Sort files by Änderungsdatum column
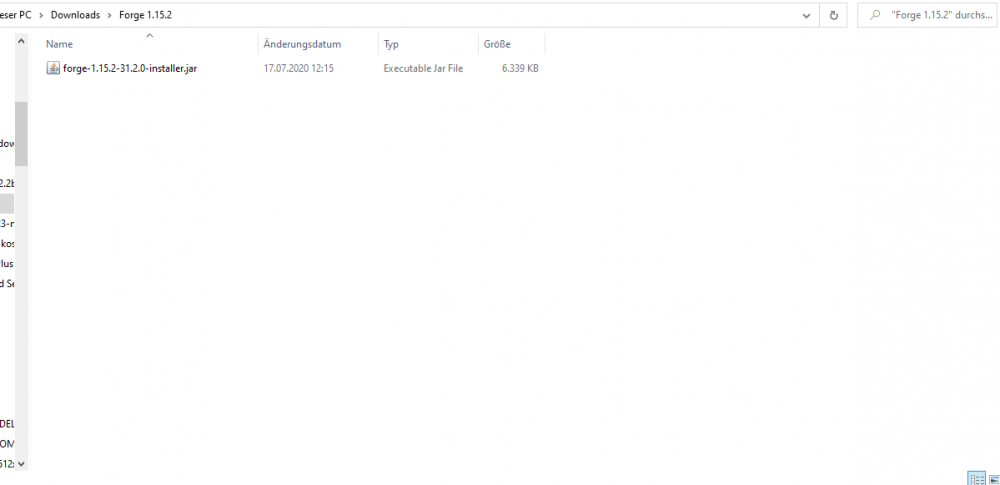This screenshot has height=485, width=1000. click(x=302, y=45)
